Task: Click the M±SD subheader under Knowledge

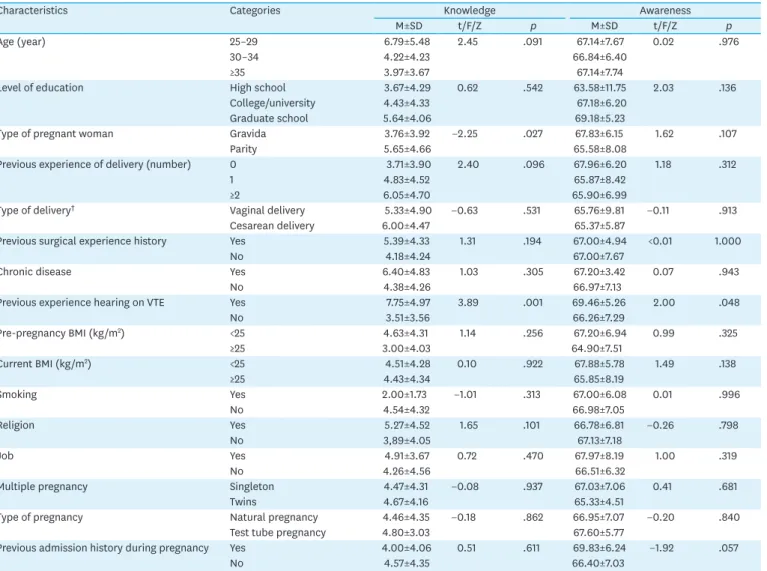Action: click(409, 26)
